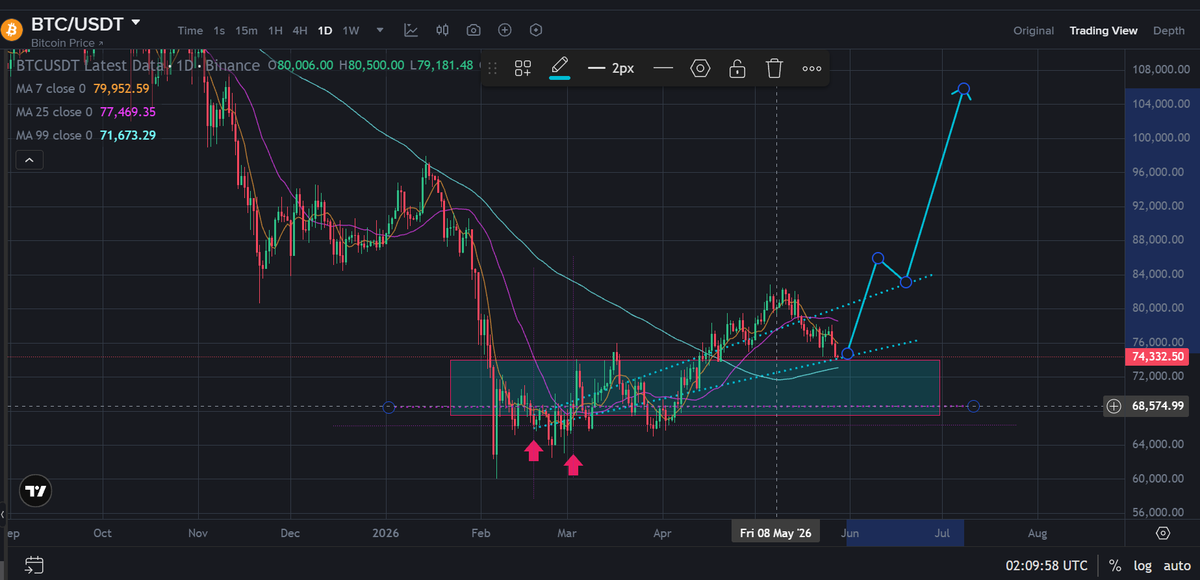Delete drawing with trash icon
This screenshot has height=580, width=1200.
coord(774,68)
